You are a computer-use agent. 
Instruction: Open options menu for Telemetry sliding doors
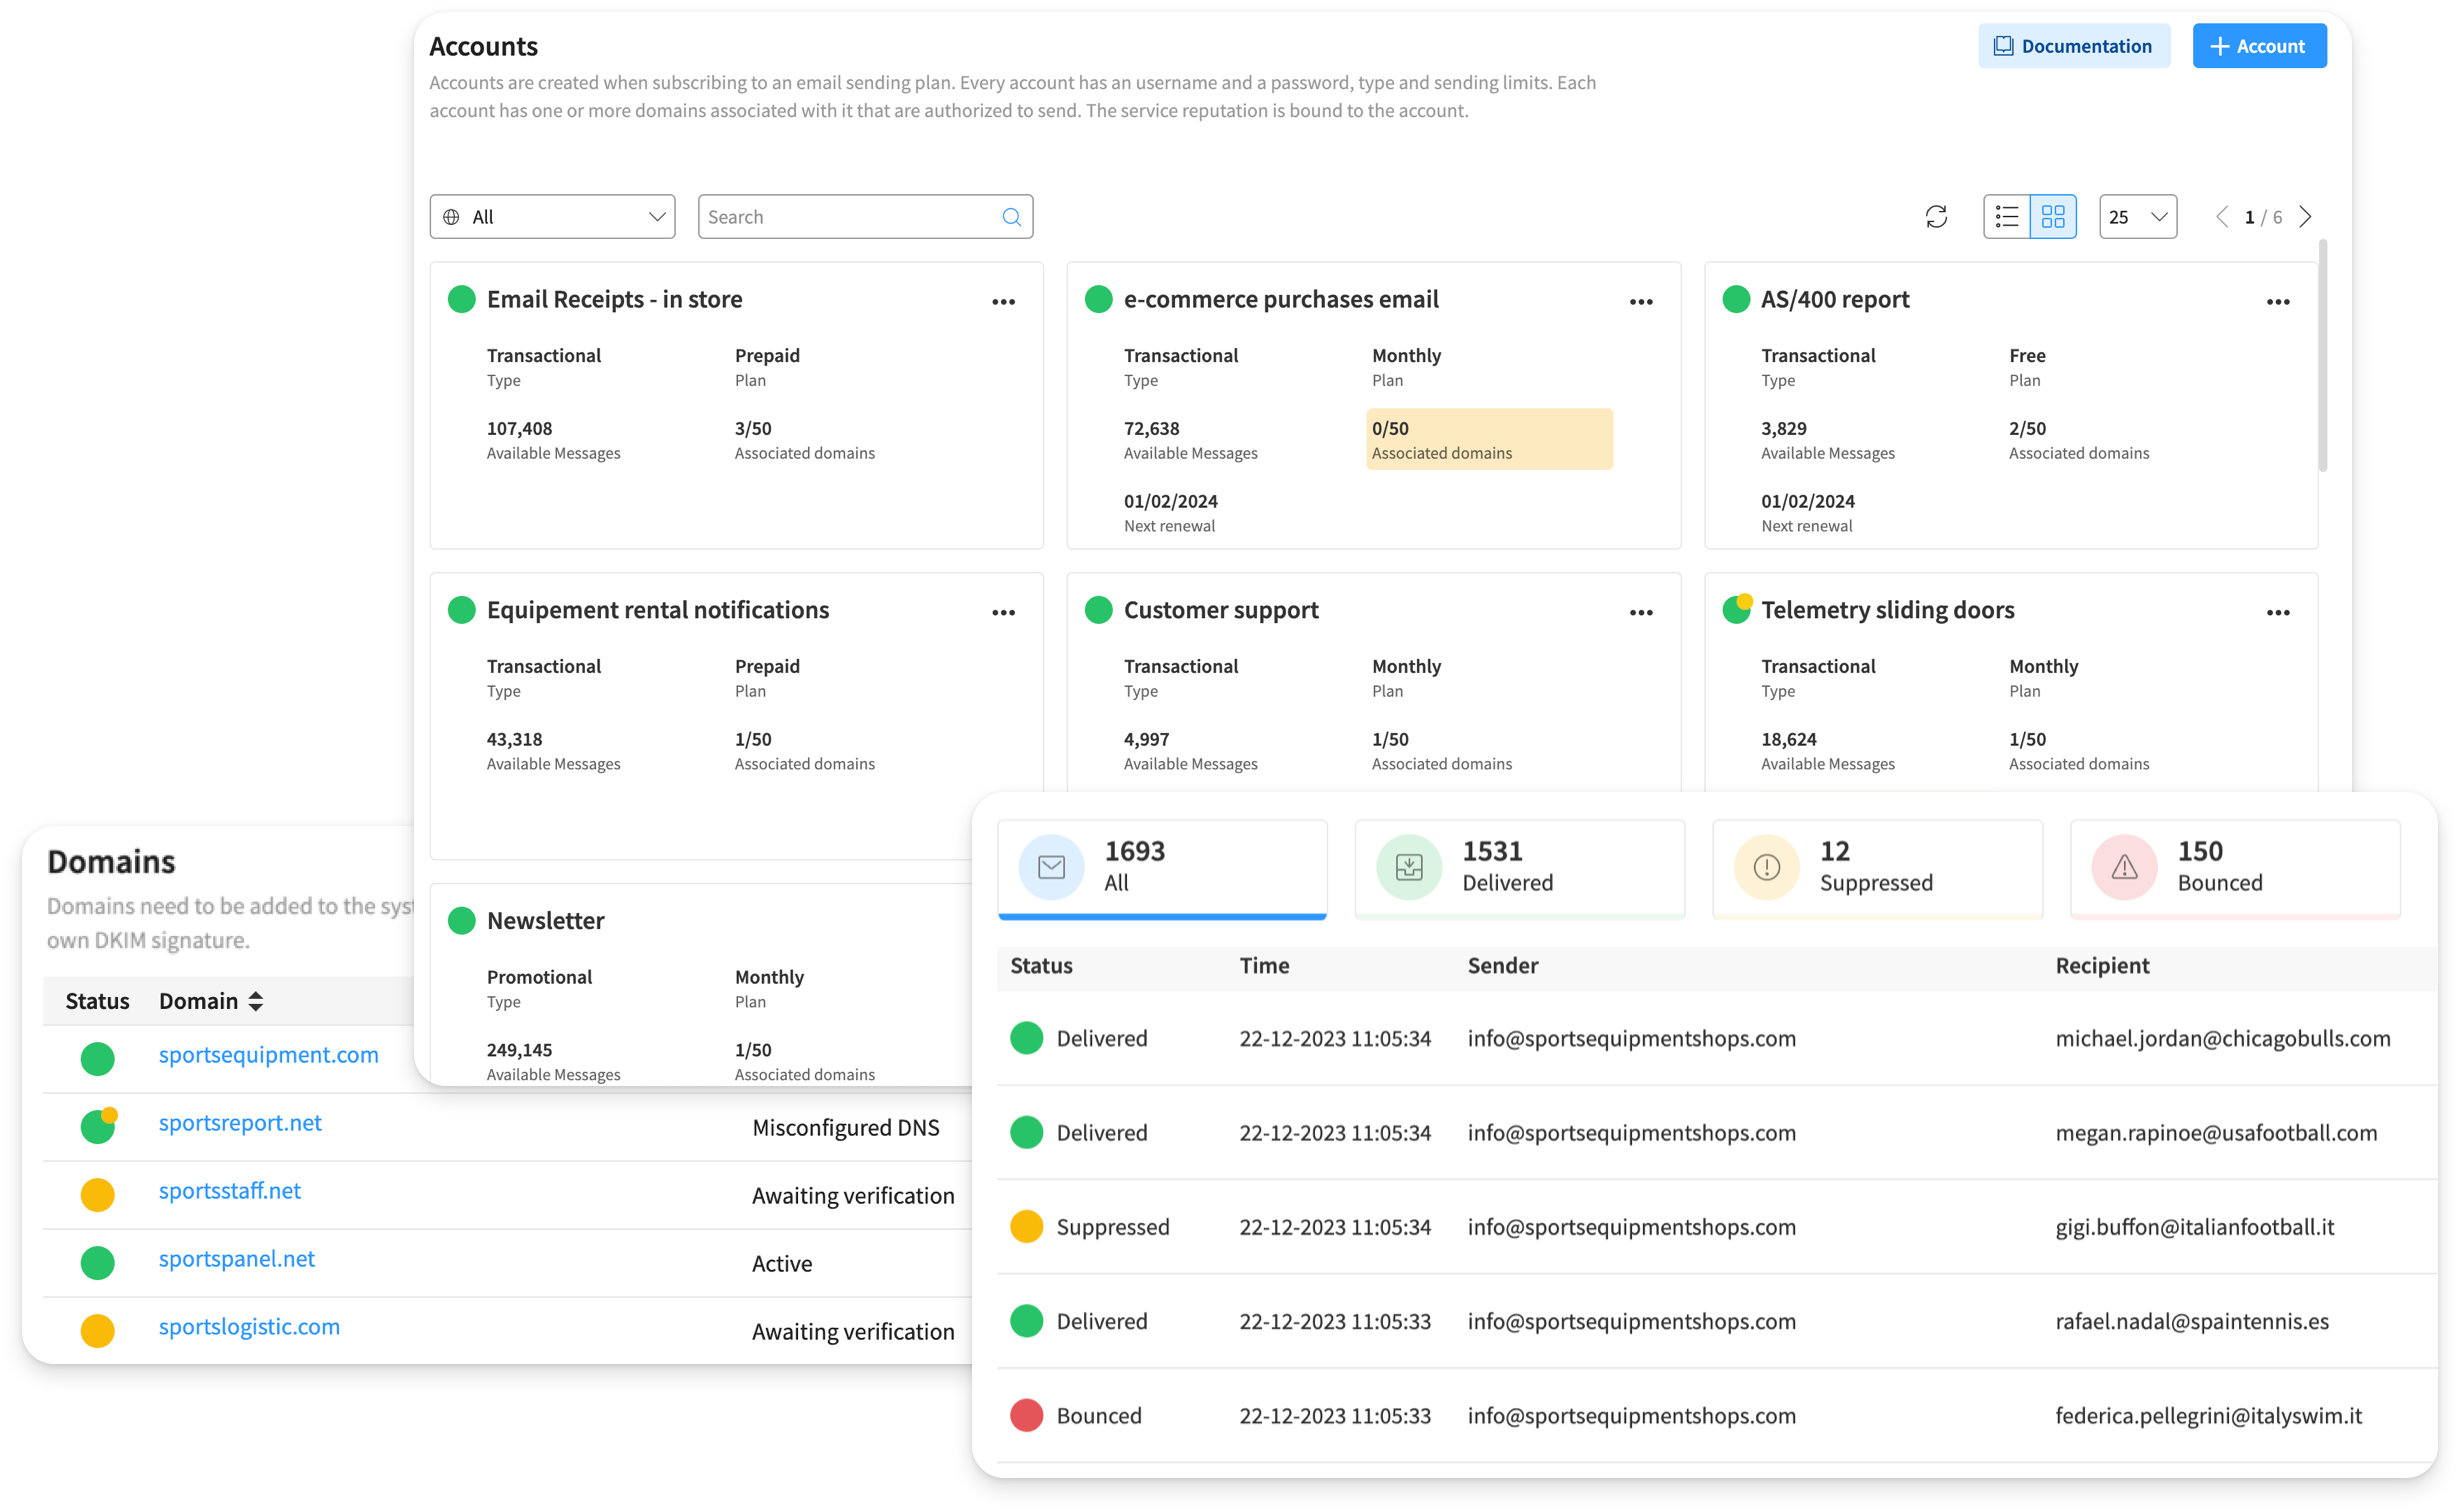2277,613
